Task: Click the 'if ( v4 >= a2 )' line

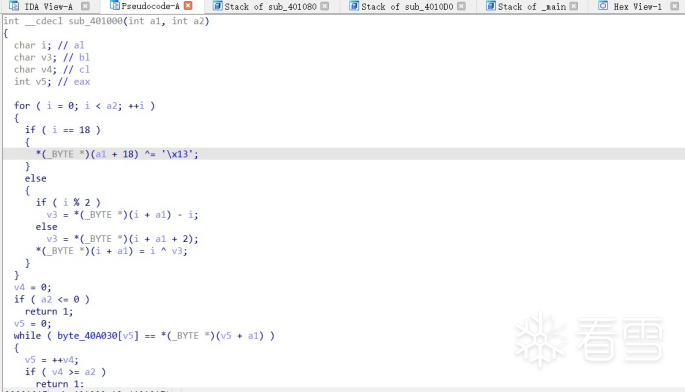Action: click(66, 372)
